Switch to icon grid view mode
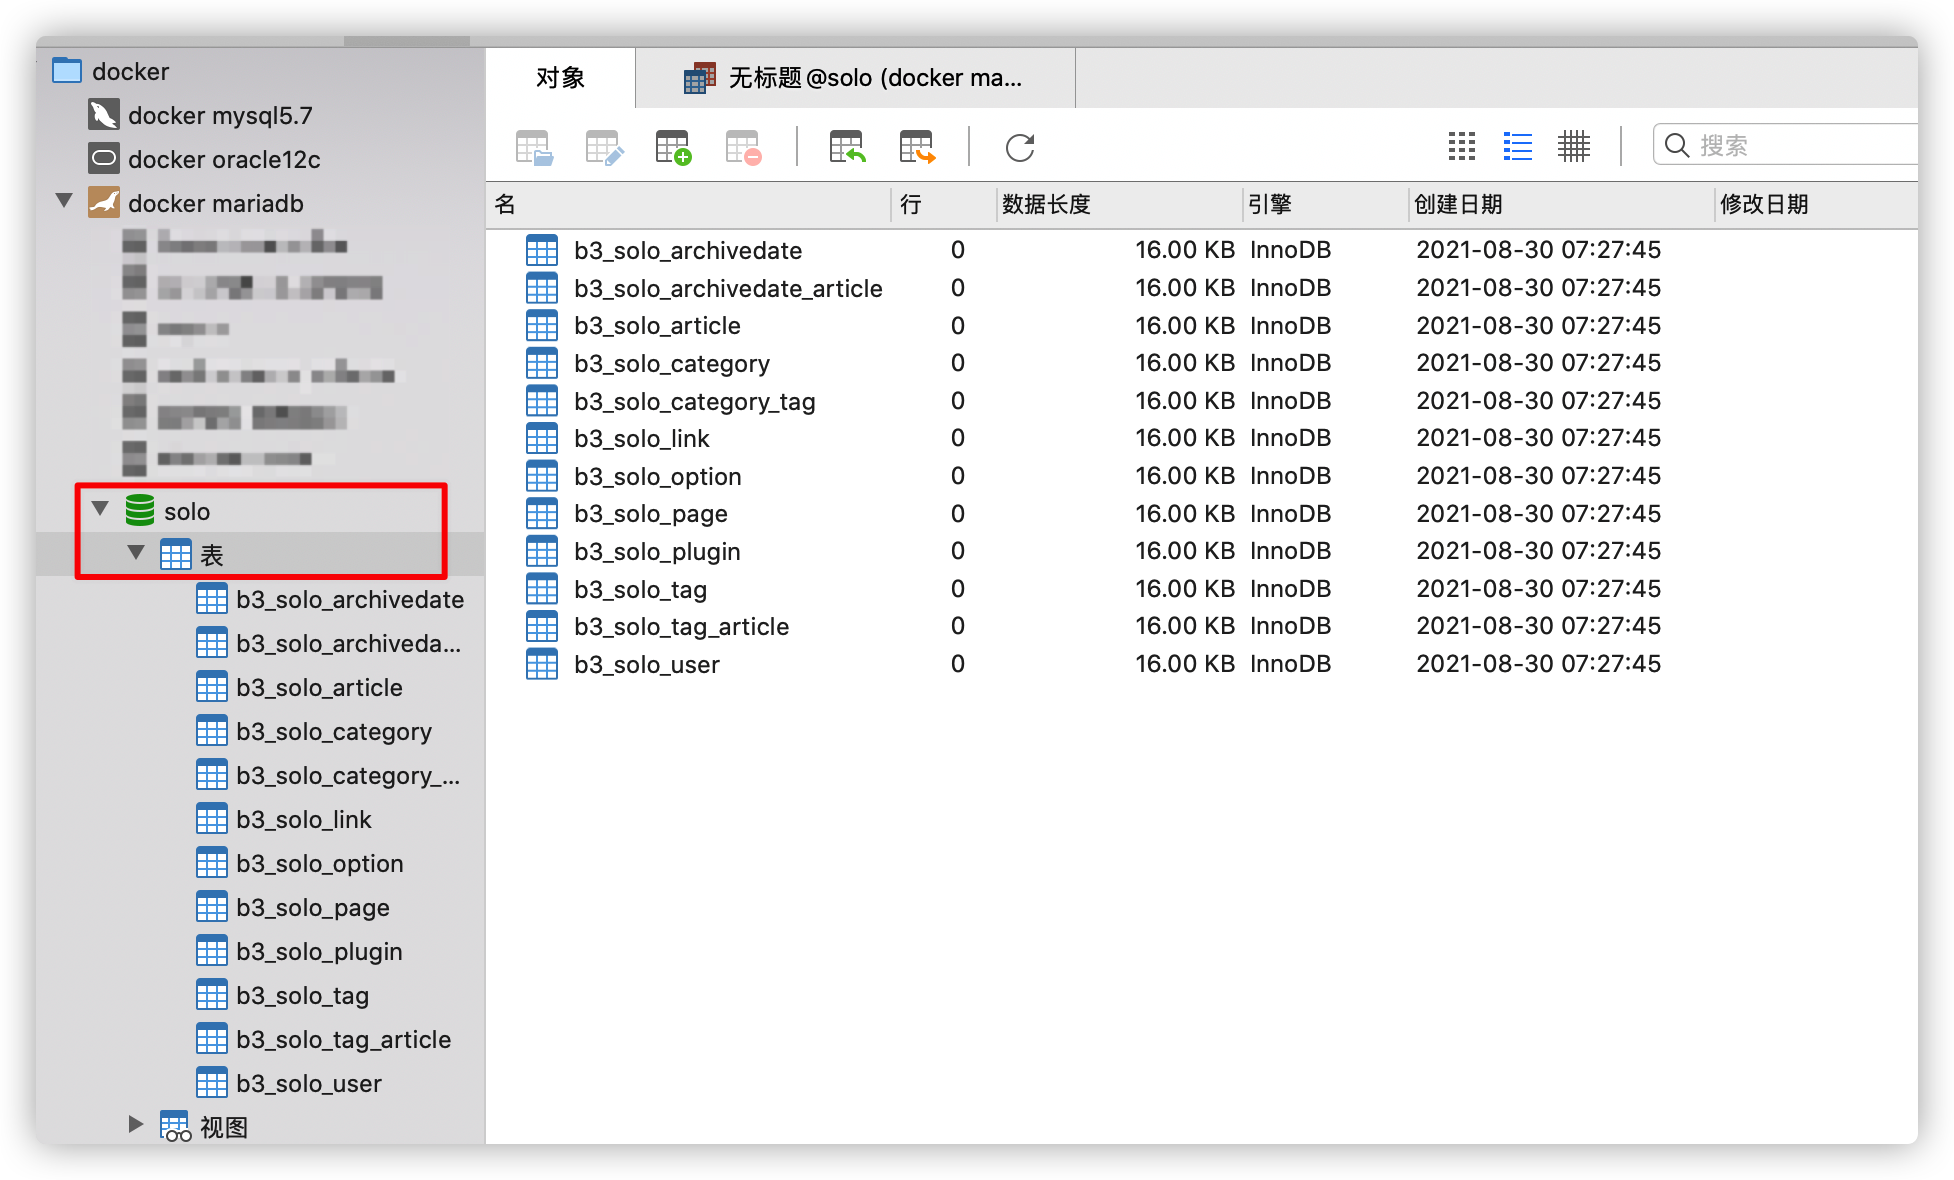 (1462, 147)
